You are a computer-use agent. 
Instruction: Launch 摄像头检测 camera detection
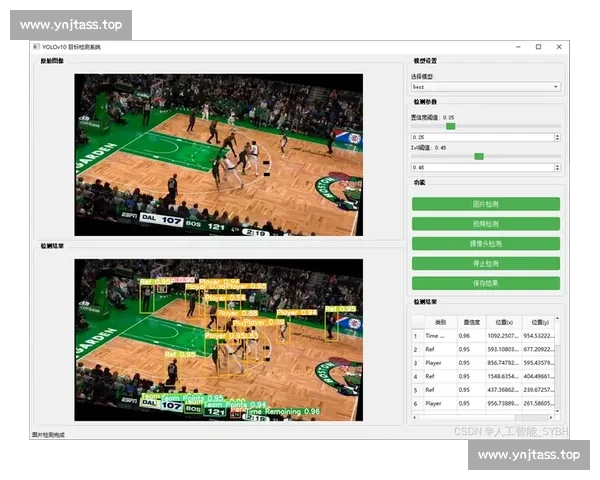pyautogui.click(x=485, y=243)
